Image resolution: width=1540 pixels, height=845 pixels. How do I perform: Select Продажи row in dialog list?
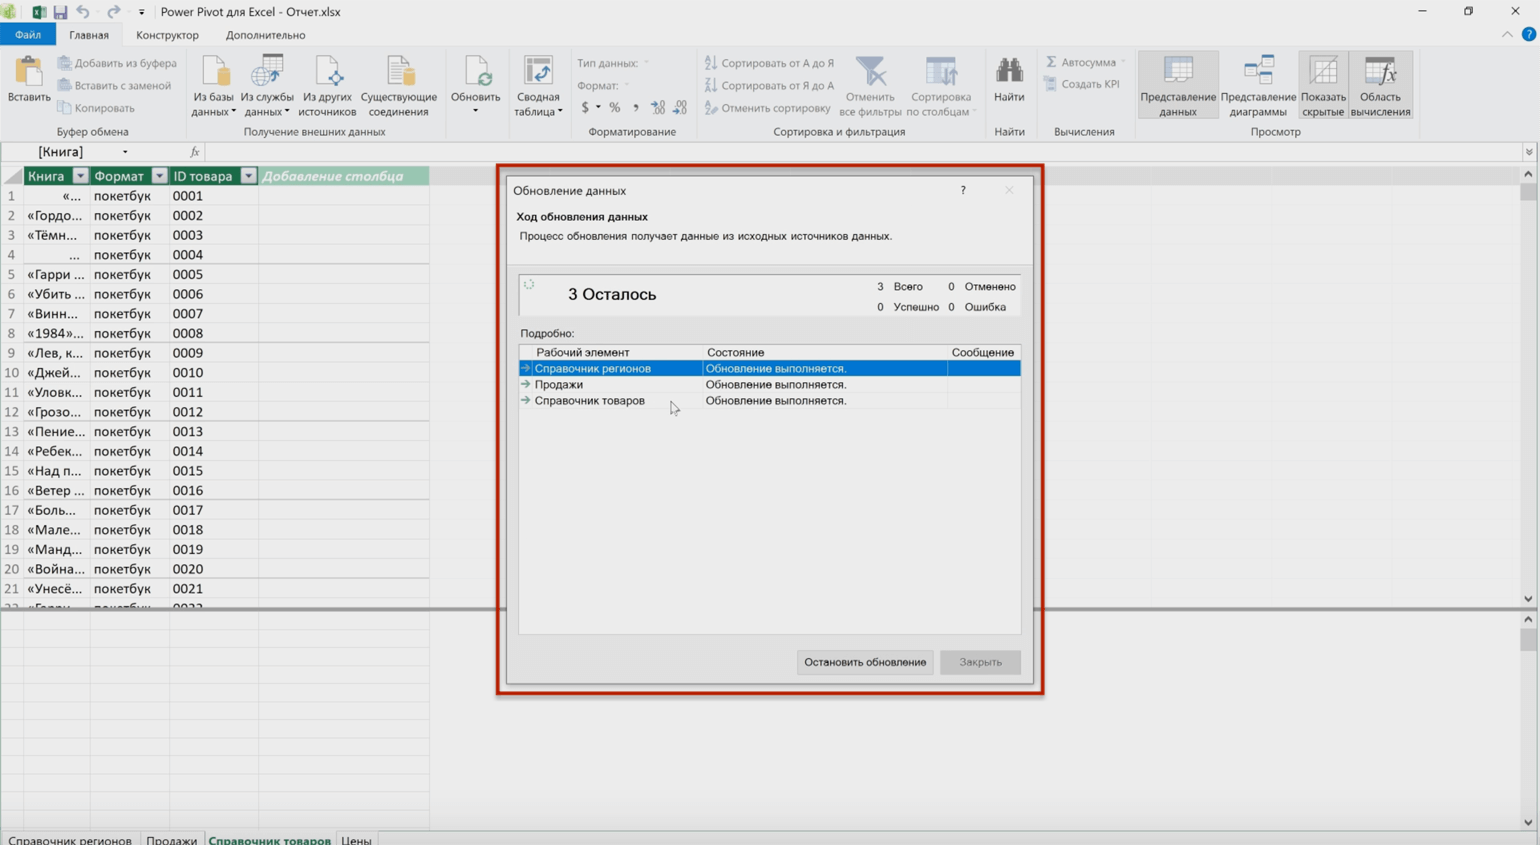769,385
